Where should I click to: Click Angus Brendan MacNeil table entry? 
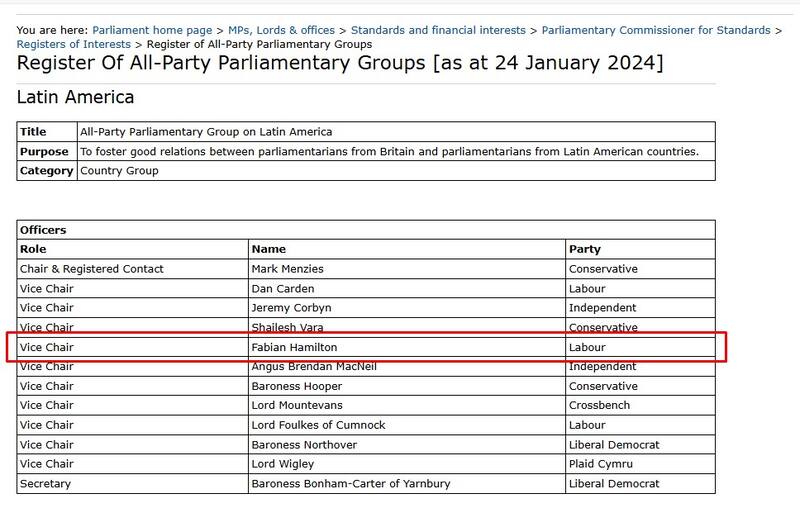click(x=312, y=367)
